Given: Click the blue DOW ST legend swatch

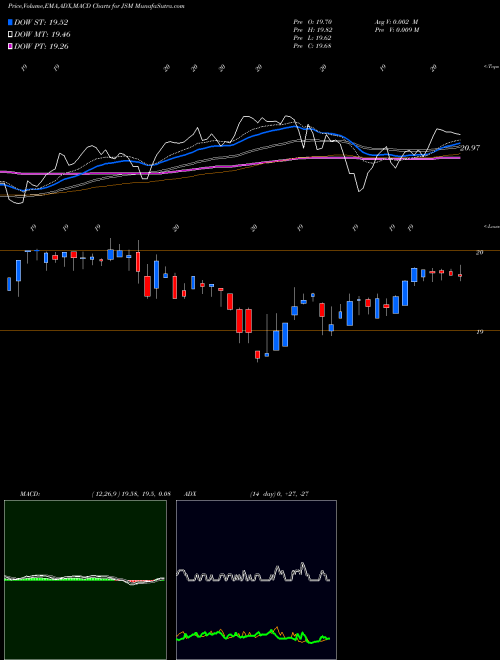Looking at the screenshot, I should click(10, 22).
